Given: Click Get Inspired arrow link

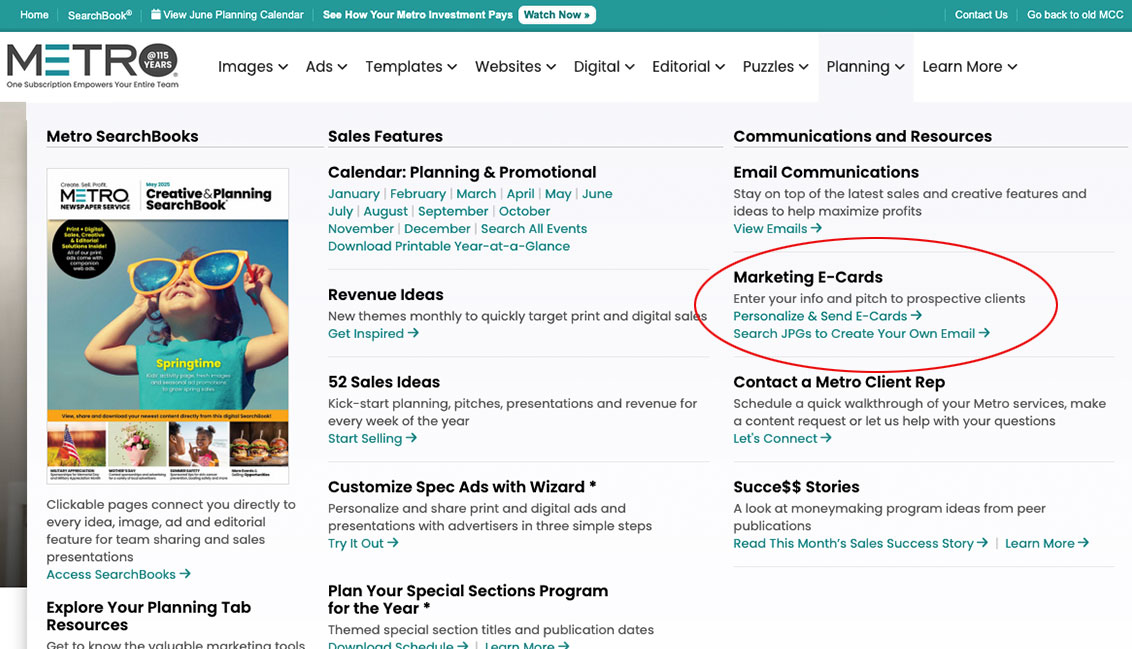Looking at the screenshot, I should point(373,334).
